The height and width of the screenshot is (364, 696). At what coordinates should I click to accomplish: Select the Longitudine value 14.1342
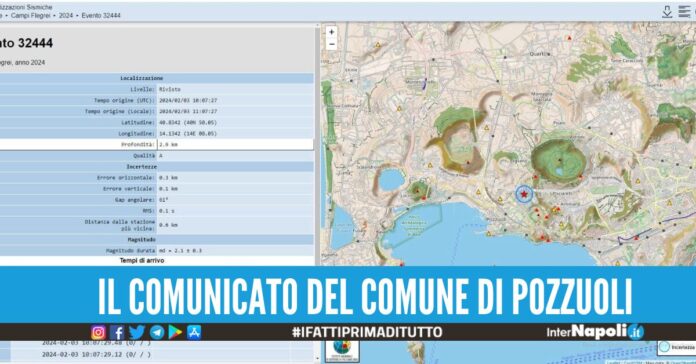[x=188, y=134]
